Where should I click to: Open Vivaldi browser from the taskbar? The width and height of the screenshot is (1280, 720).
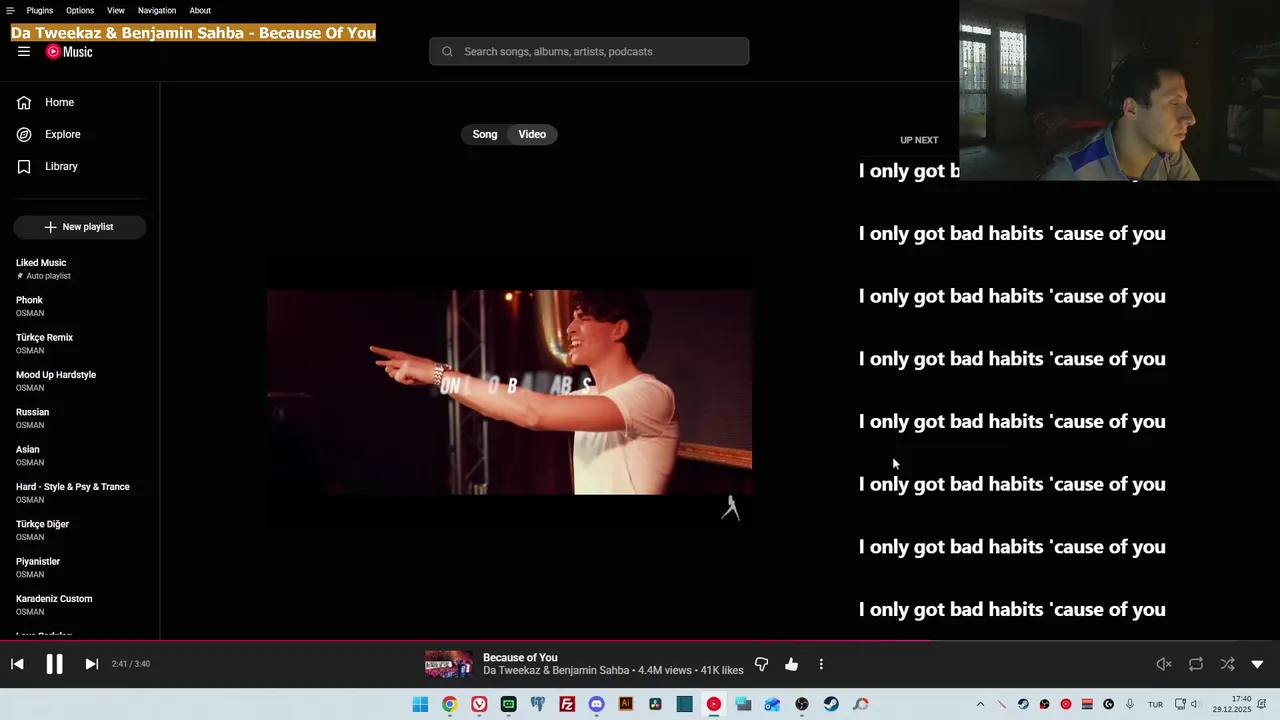(x=479, y=704)
